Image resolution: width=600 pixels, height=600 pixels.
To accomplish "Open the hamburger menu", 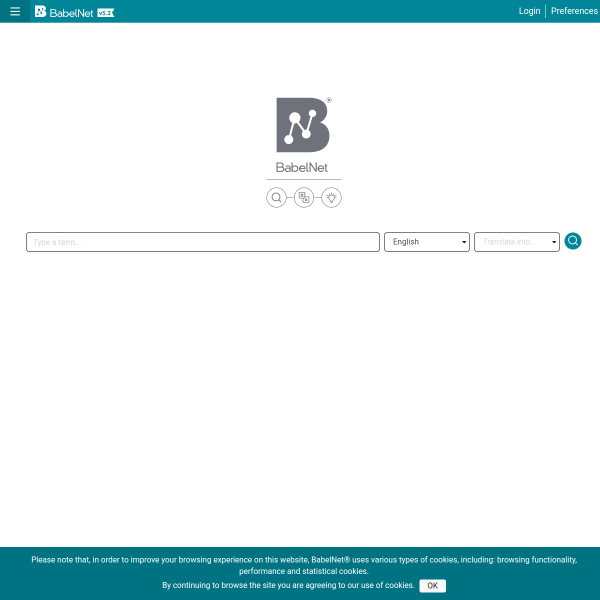I will click(x=15, y=11).
